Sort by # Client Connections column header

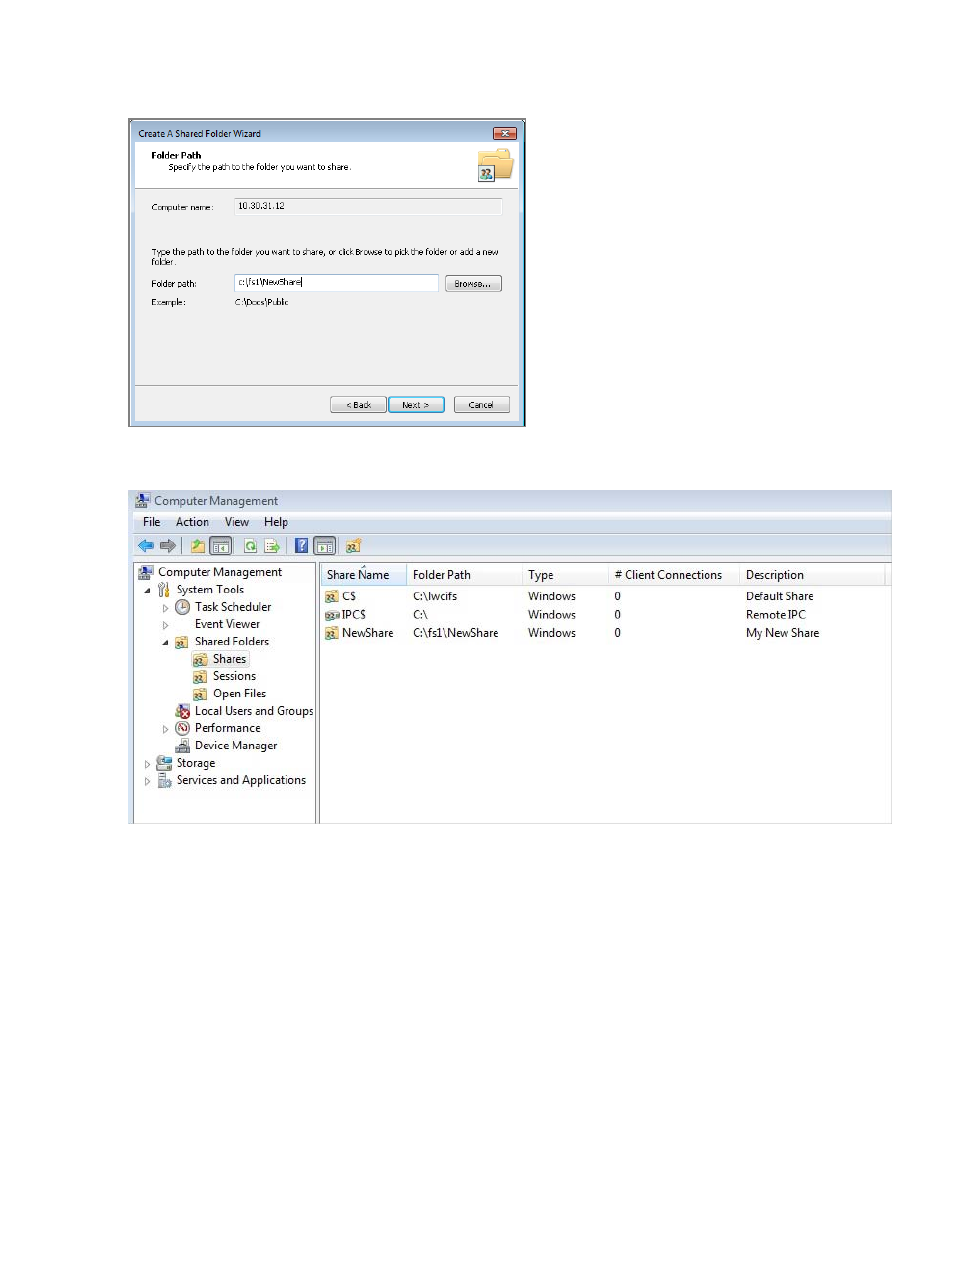[x=674, y=575]
